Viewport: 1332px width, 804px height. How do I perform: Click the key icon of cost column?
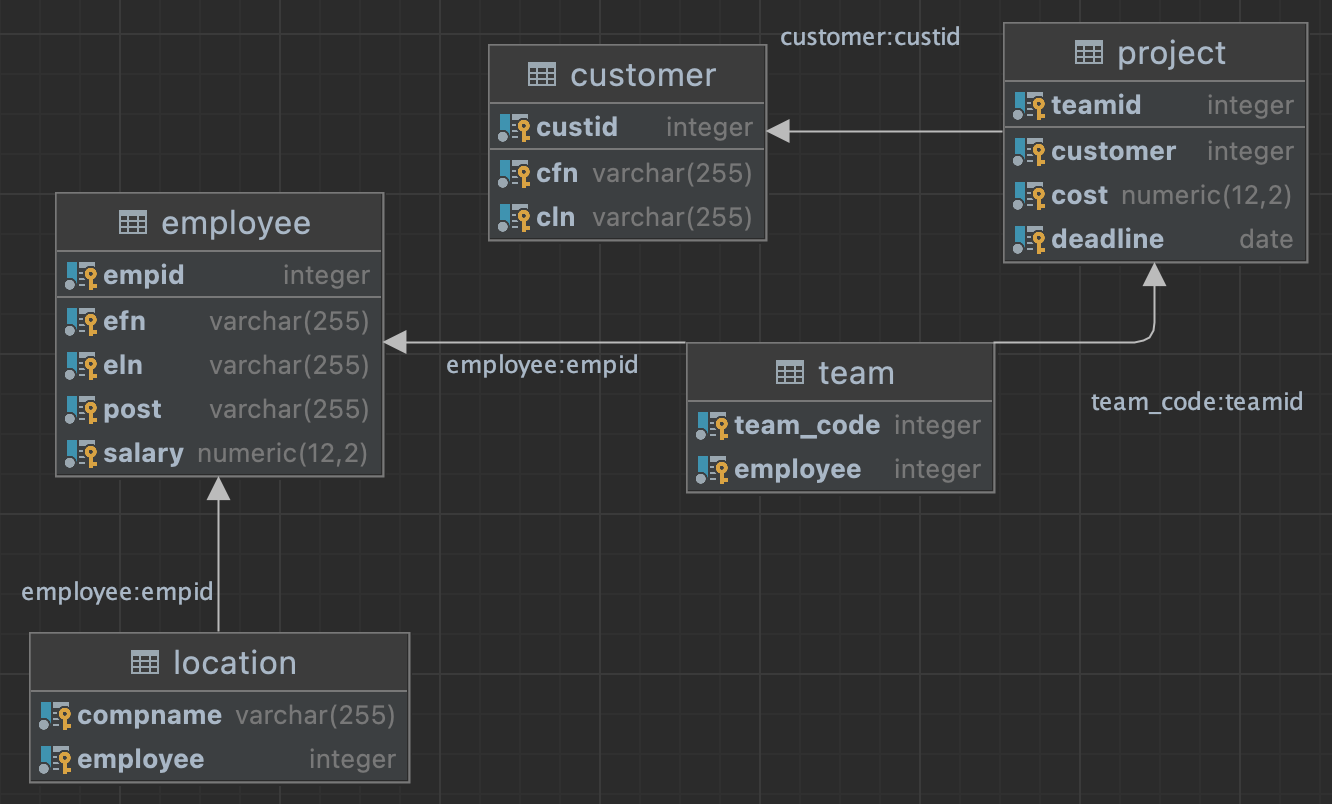pos(1029,195)
